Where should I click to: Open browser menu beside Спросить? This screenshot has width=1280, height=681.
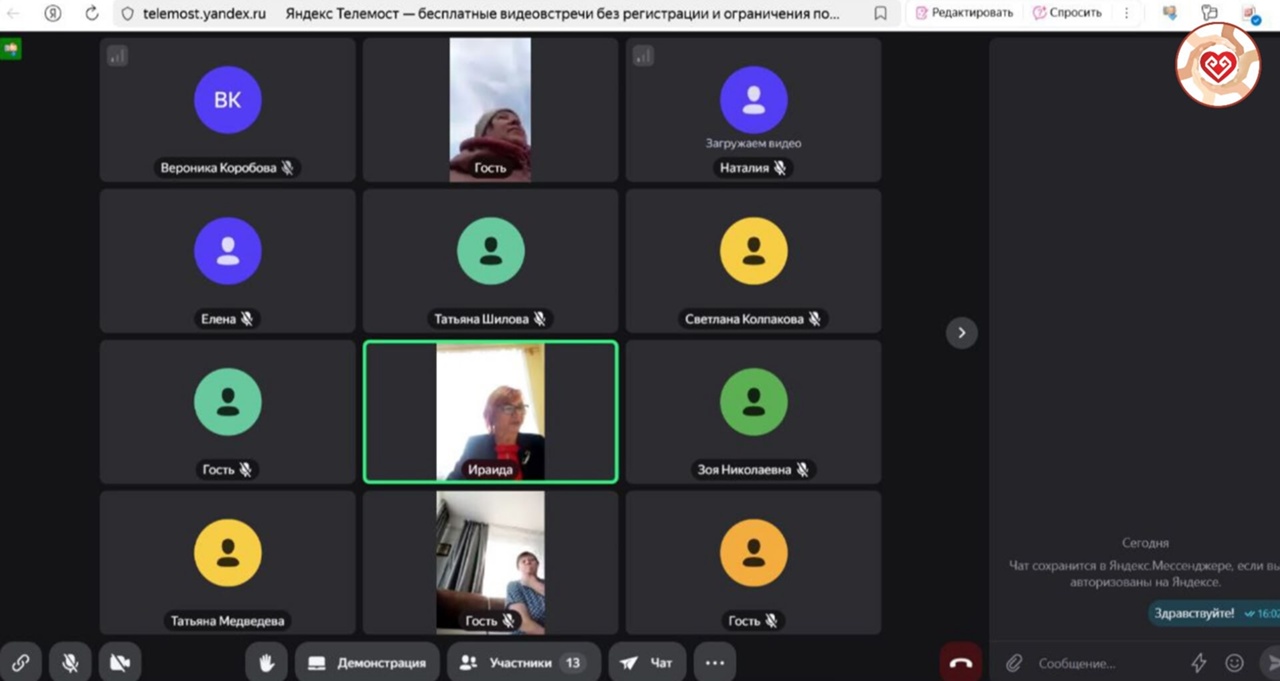(x=1127, y=14)
